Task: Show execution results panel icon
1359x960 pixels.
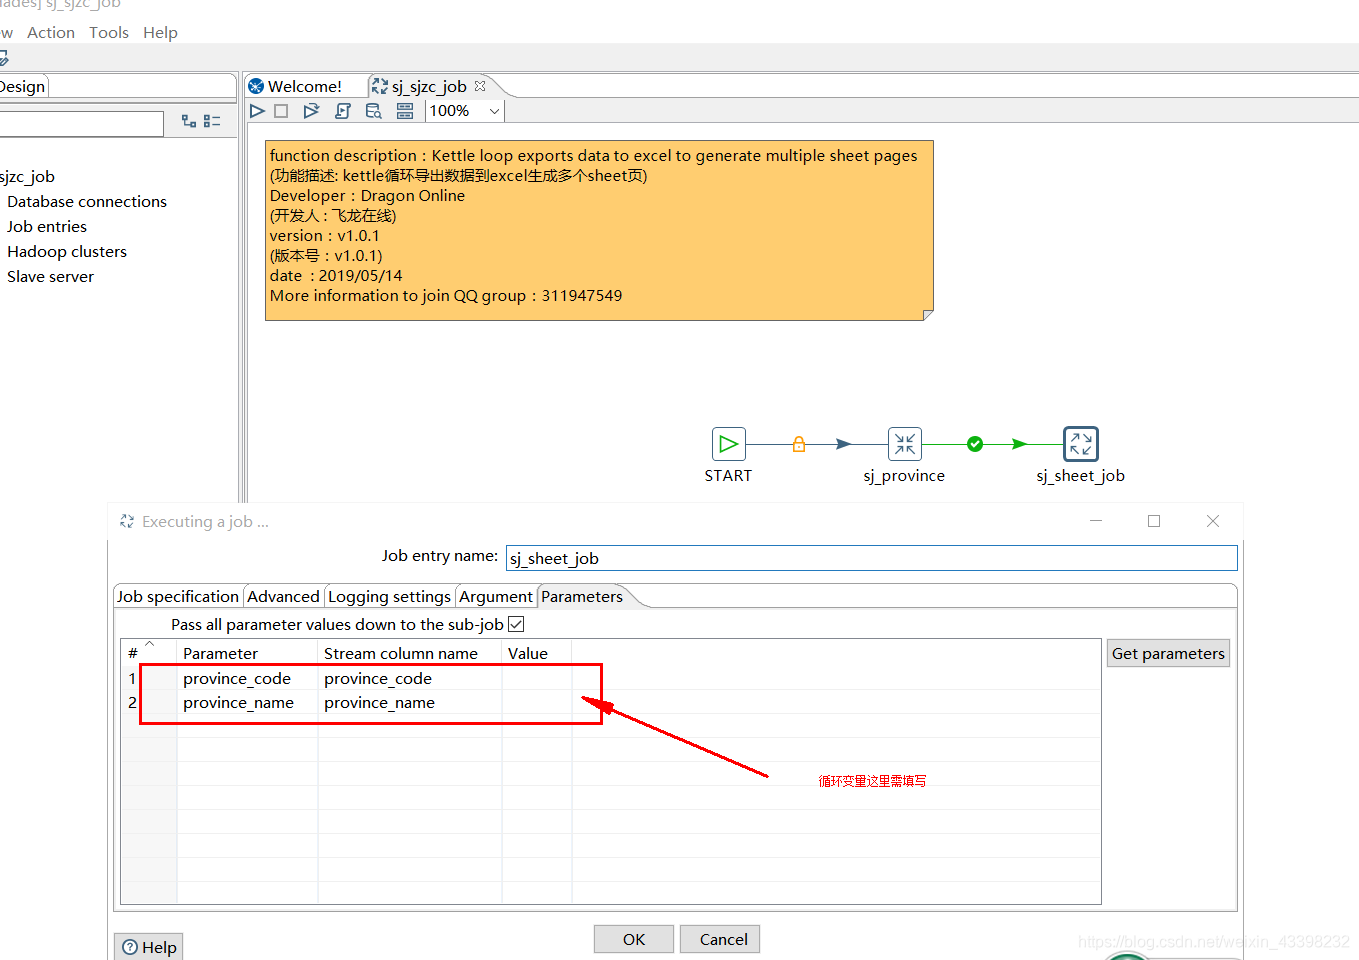Action: [405, 111]
